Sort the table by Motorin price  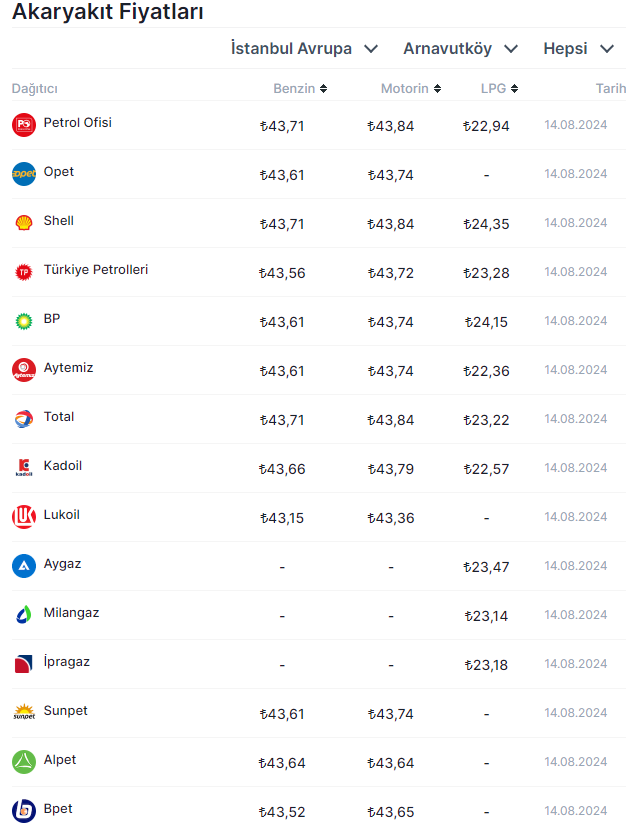(x=410, y=89)
